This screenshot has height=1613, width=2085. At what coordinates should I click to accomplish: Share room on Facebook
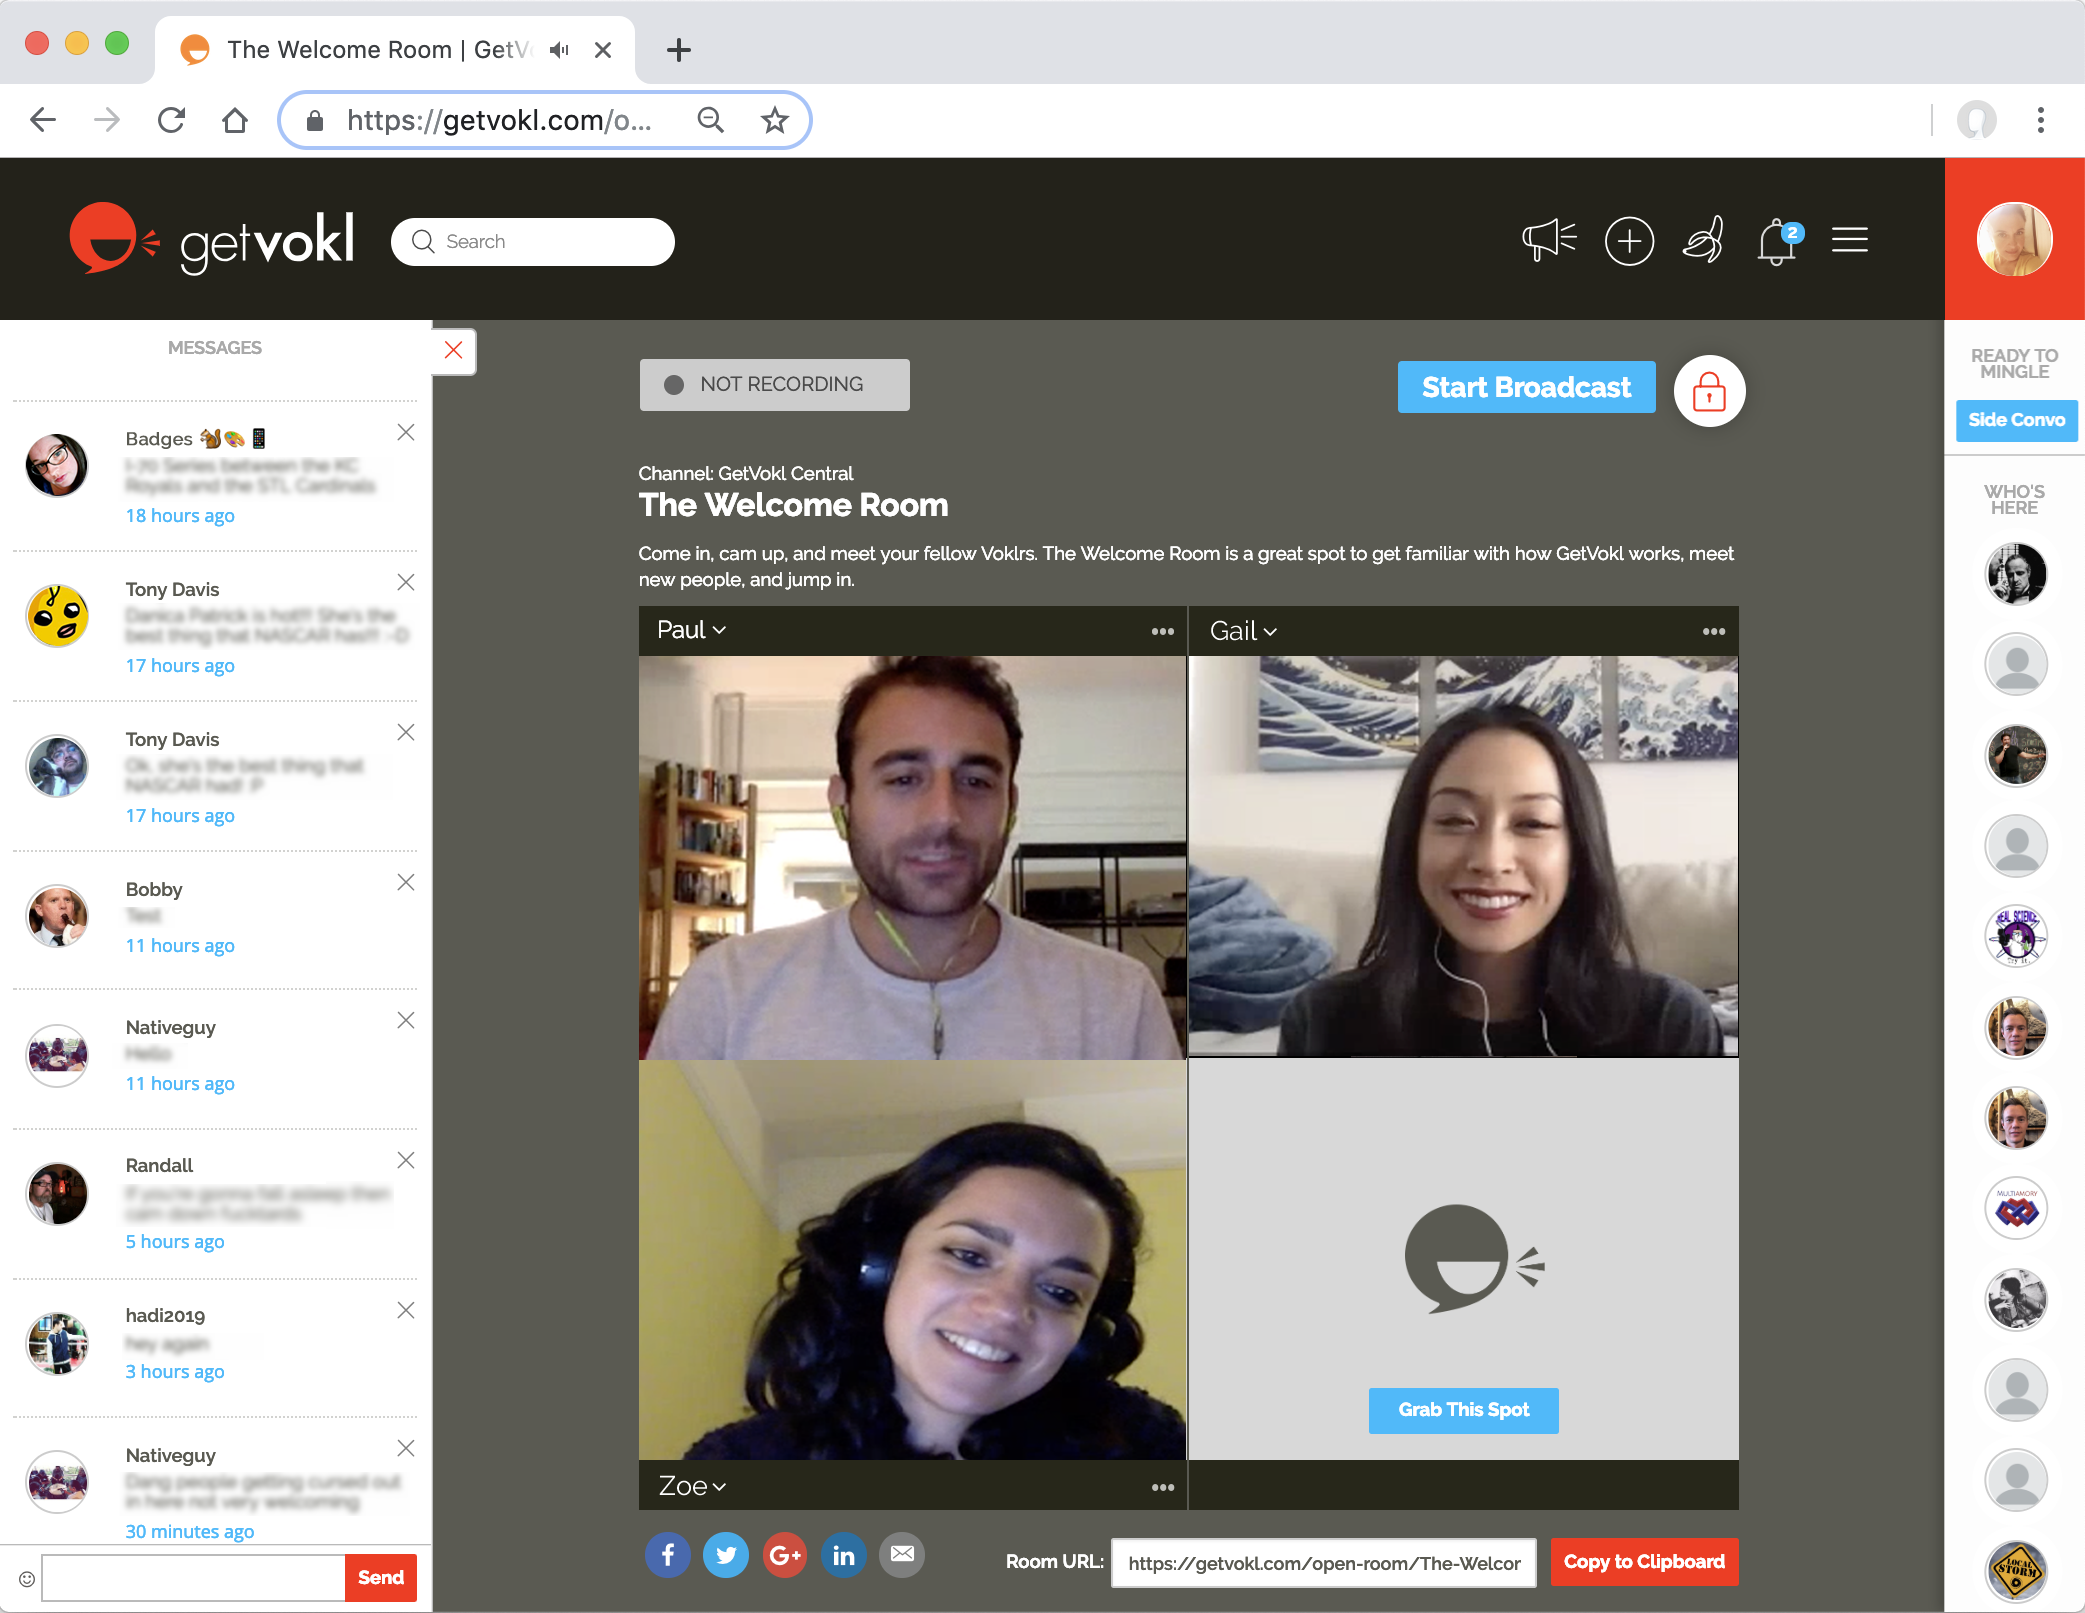click(667, 1555)
